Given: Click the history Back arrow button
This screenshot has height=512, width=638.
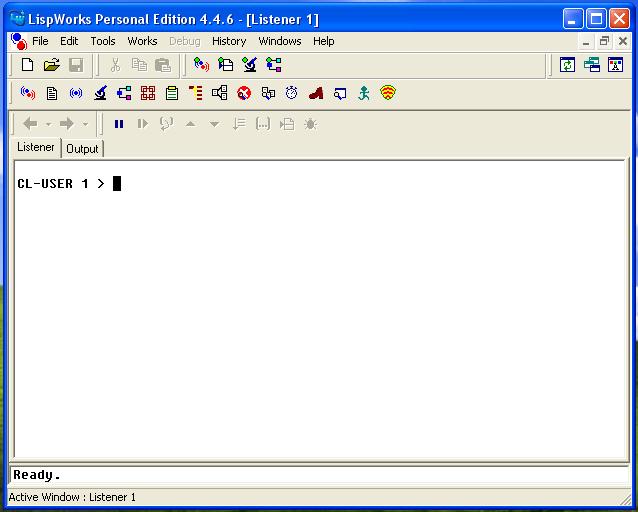Looking at the screenshot, I should 30,123.
